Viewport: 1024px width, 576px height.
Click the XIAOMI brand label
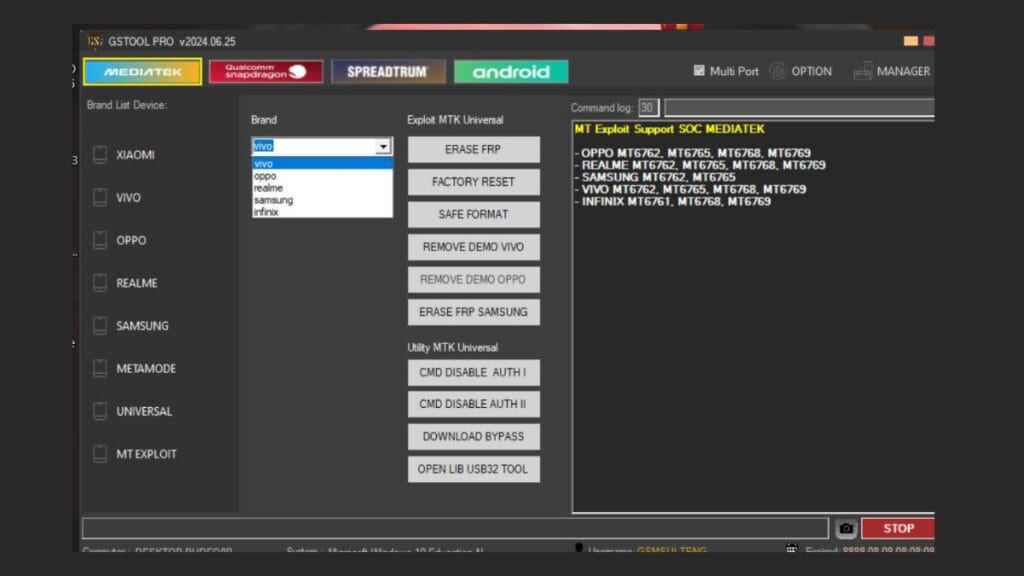coord(135,155)
